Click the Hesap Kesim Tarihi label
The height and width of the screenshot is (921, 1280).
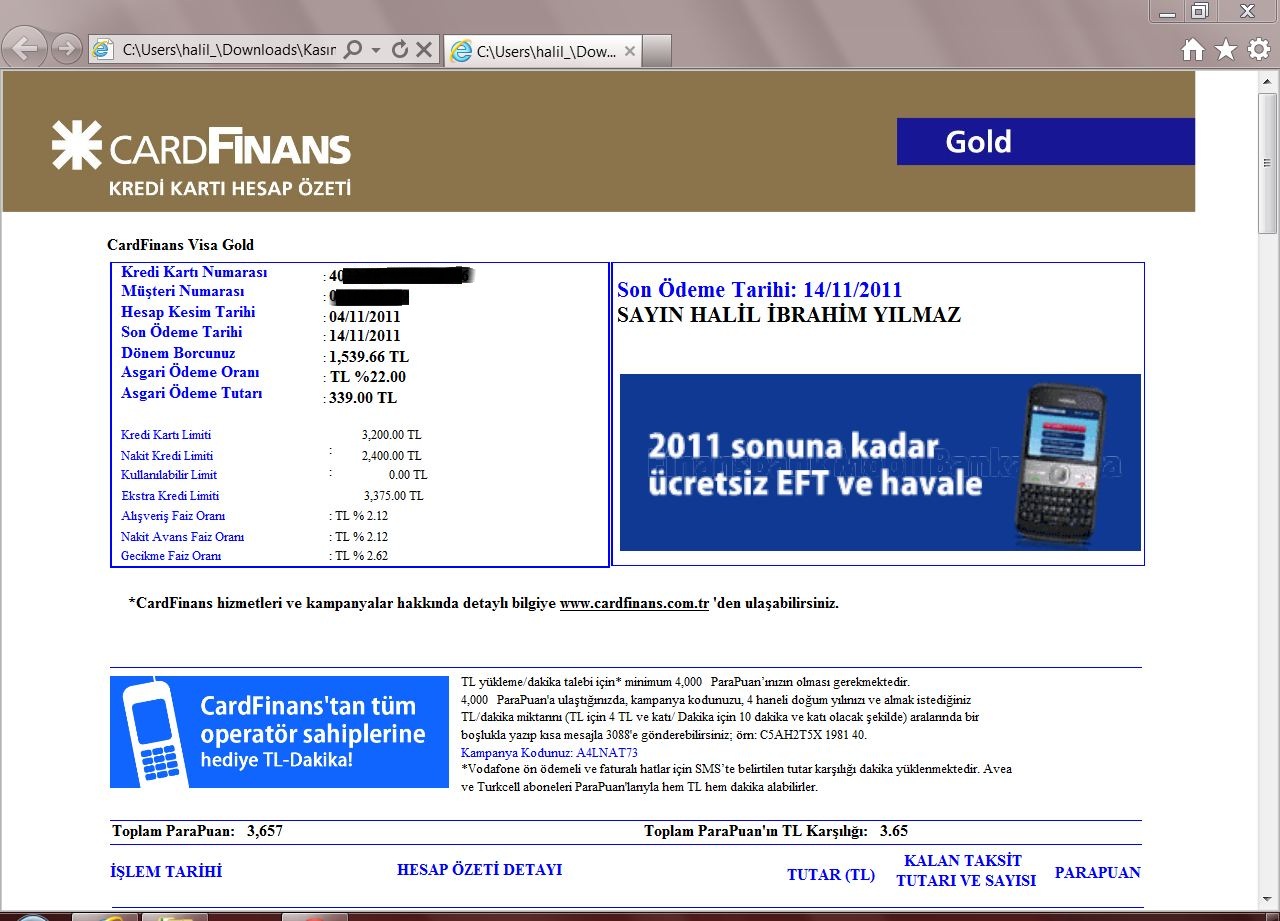pyautogui.click(x=188, y=312)
